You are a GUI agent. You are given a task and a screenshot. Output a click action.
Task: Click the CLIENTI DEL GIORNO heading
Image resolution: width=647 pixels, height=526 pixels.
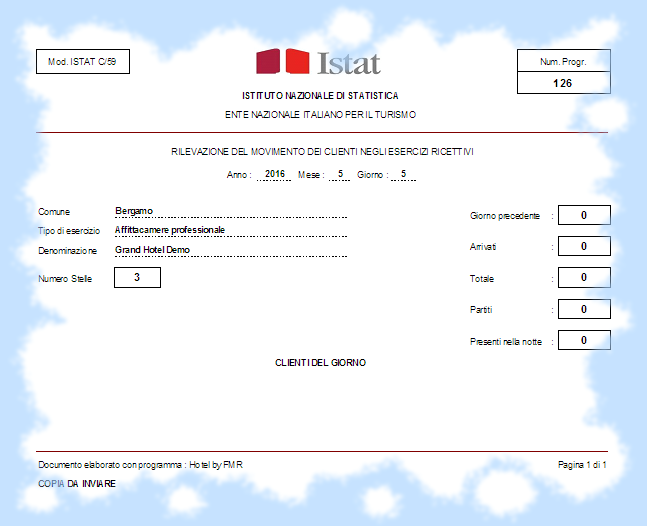click(321, 363)
